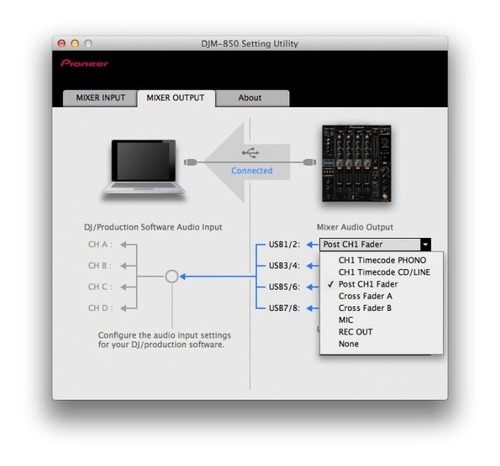Click the Pioneer logo
The width and height of the screenshot is (500, 466).
tap(85, 63)
